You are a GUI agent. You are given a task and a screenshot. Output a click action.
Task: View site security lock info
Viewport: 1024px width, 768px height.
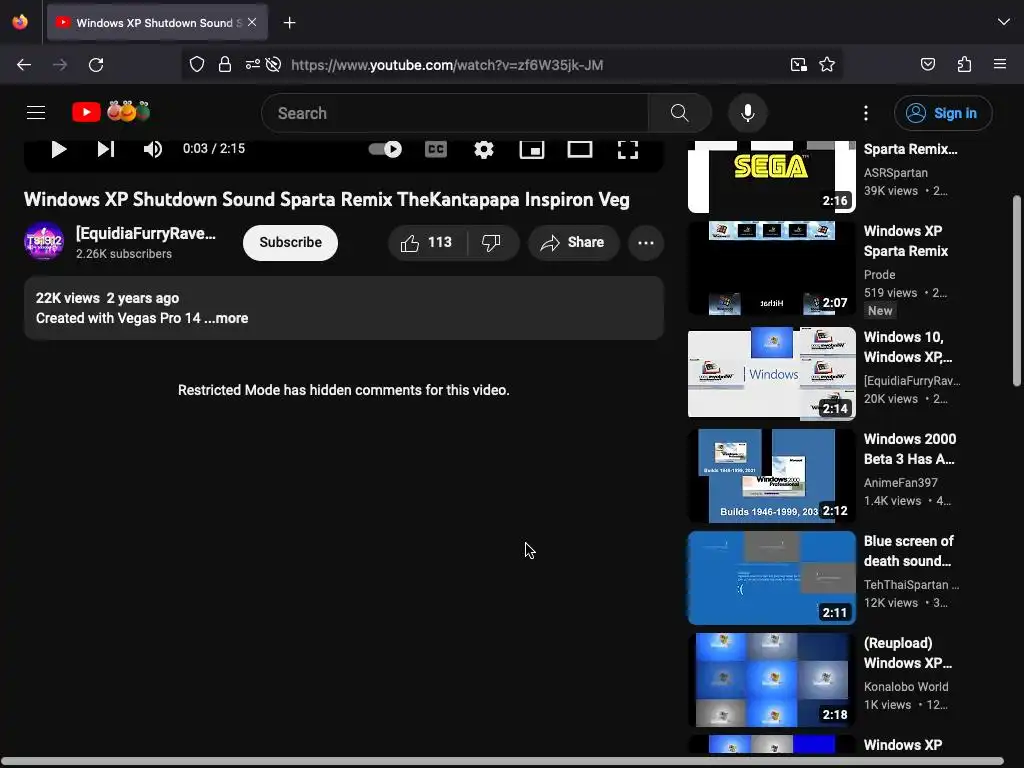point(225,64)
